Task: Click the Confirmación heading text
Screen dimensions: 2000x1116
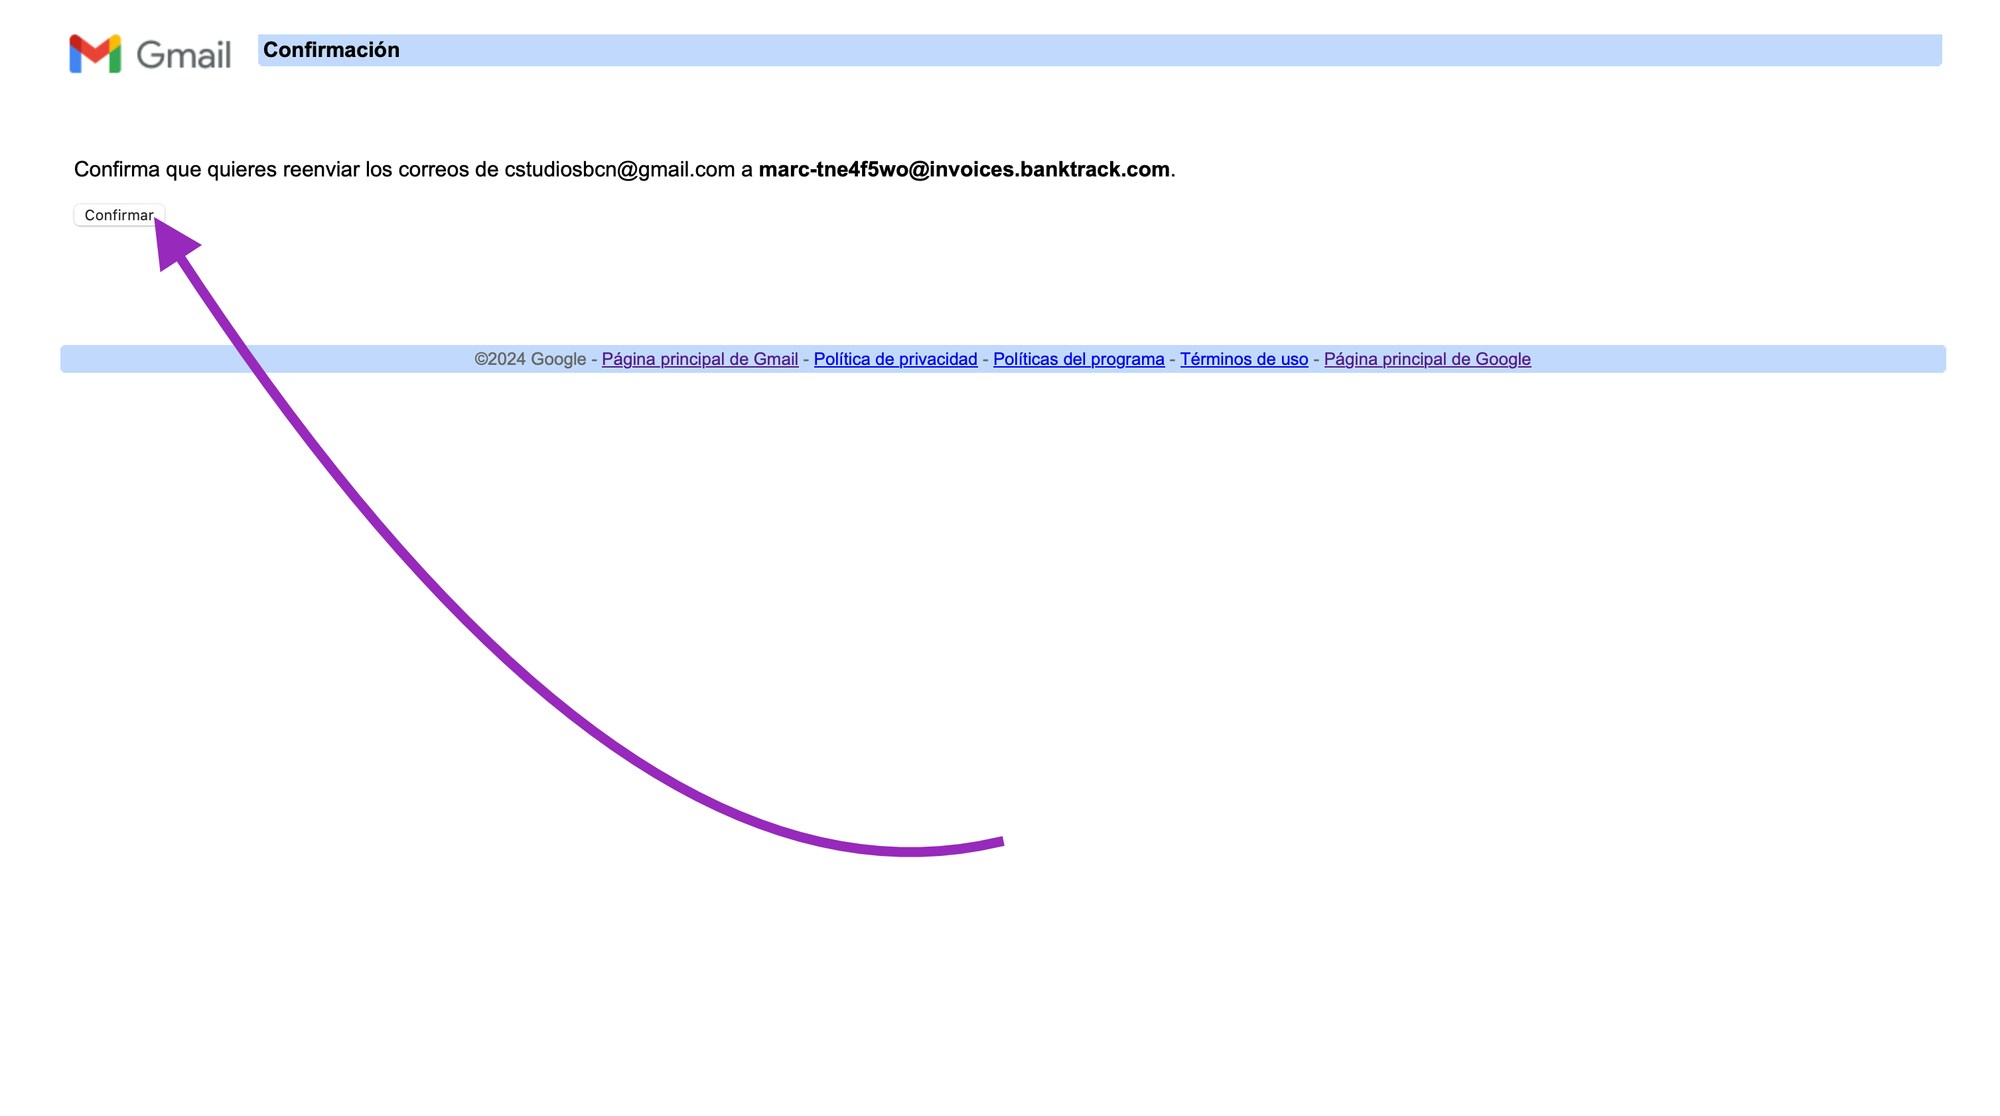Action: tap(331, 50)
